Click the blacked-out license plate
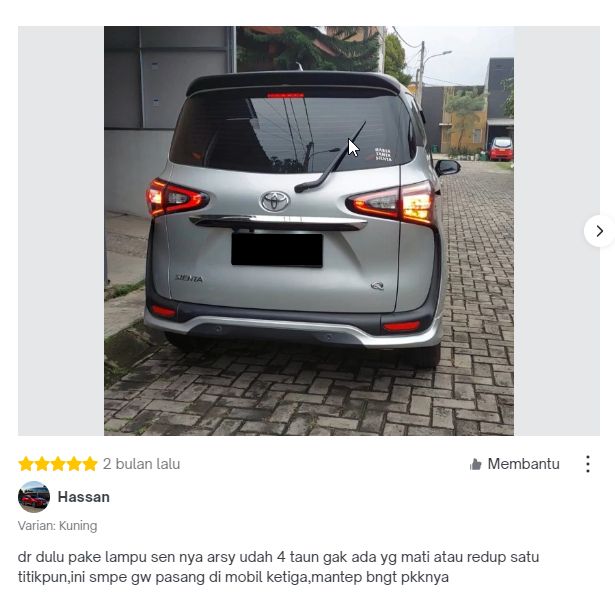615x615 pixels. 277,250
